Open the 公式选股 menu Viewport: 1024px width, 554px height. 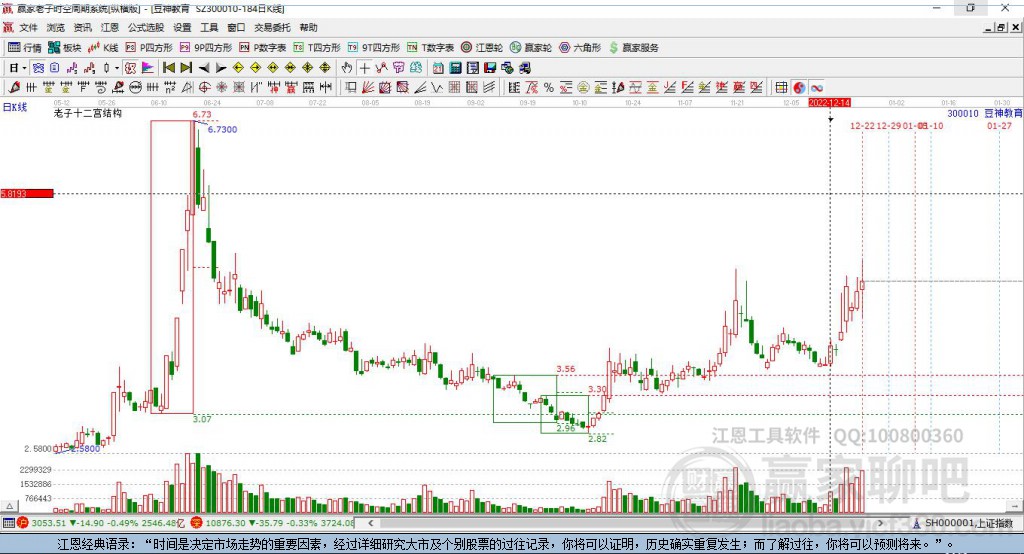[x=146, y=27]
